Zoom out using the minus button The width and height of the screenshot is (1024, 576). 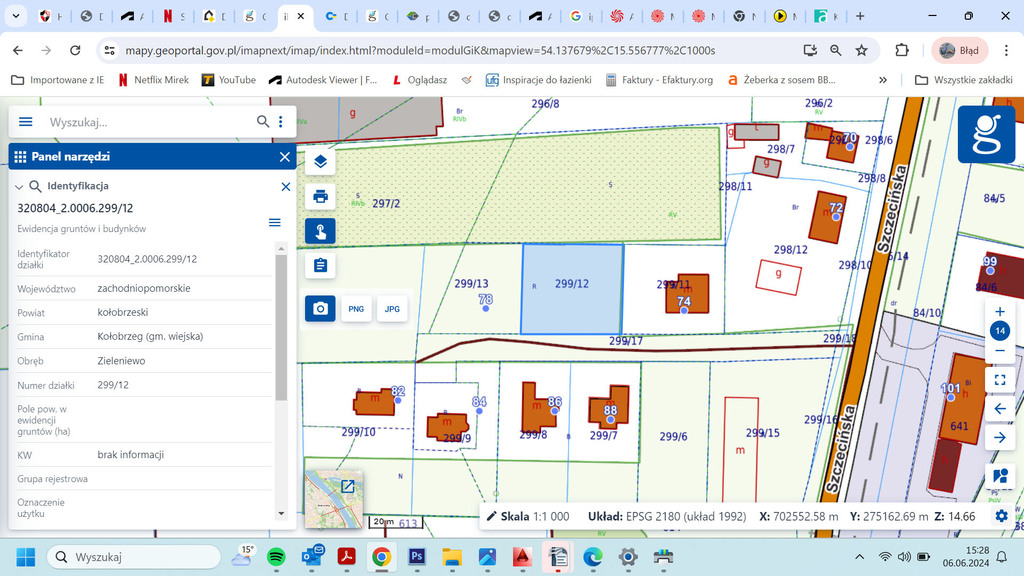click(x=999, y=351)
